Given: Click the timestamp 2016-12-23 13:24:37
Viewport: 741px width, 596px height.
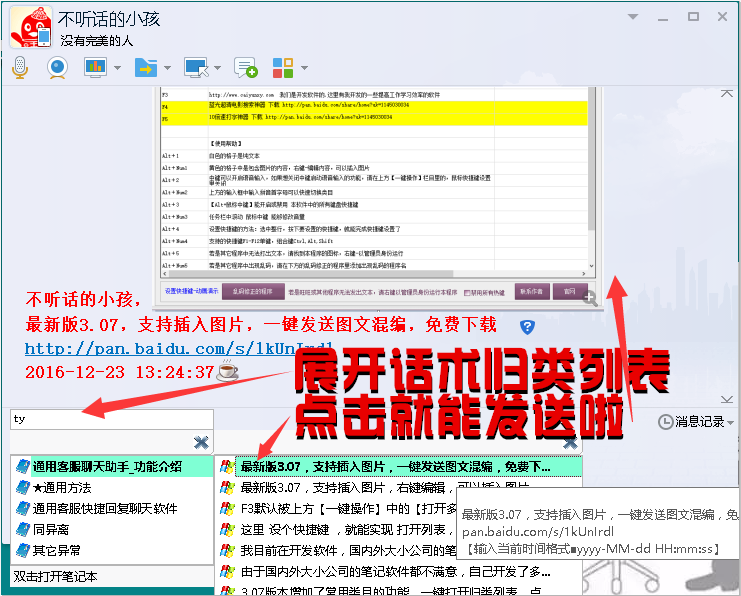Looking at the screenshot, I should click(x=120, y=372).
